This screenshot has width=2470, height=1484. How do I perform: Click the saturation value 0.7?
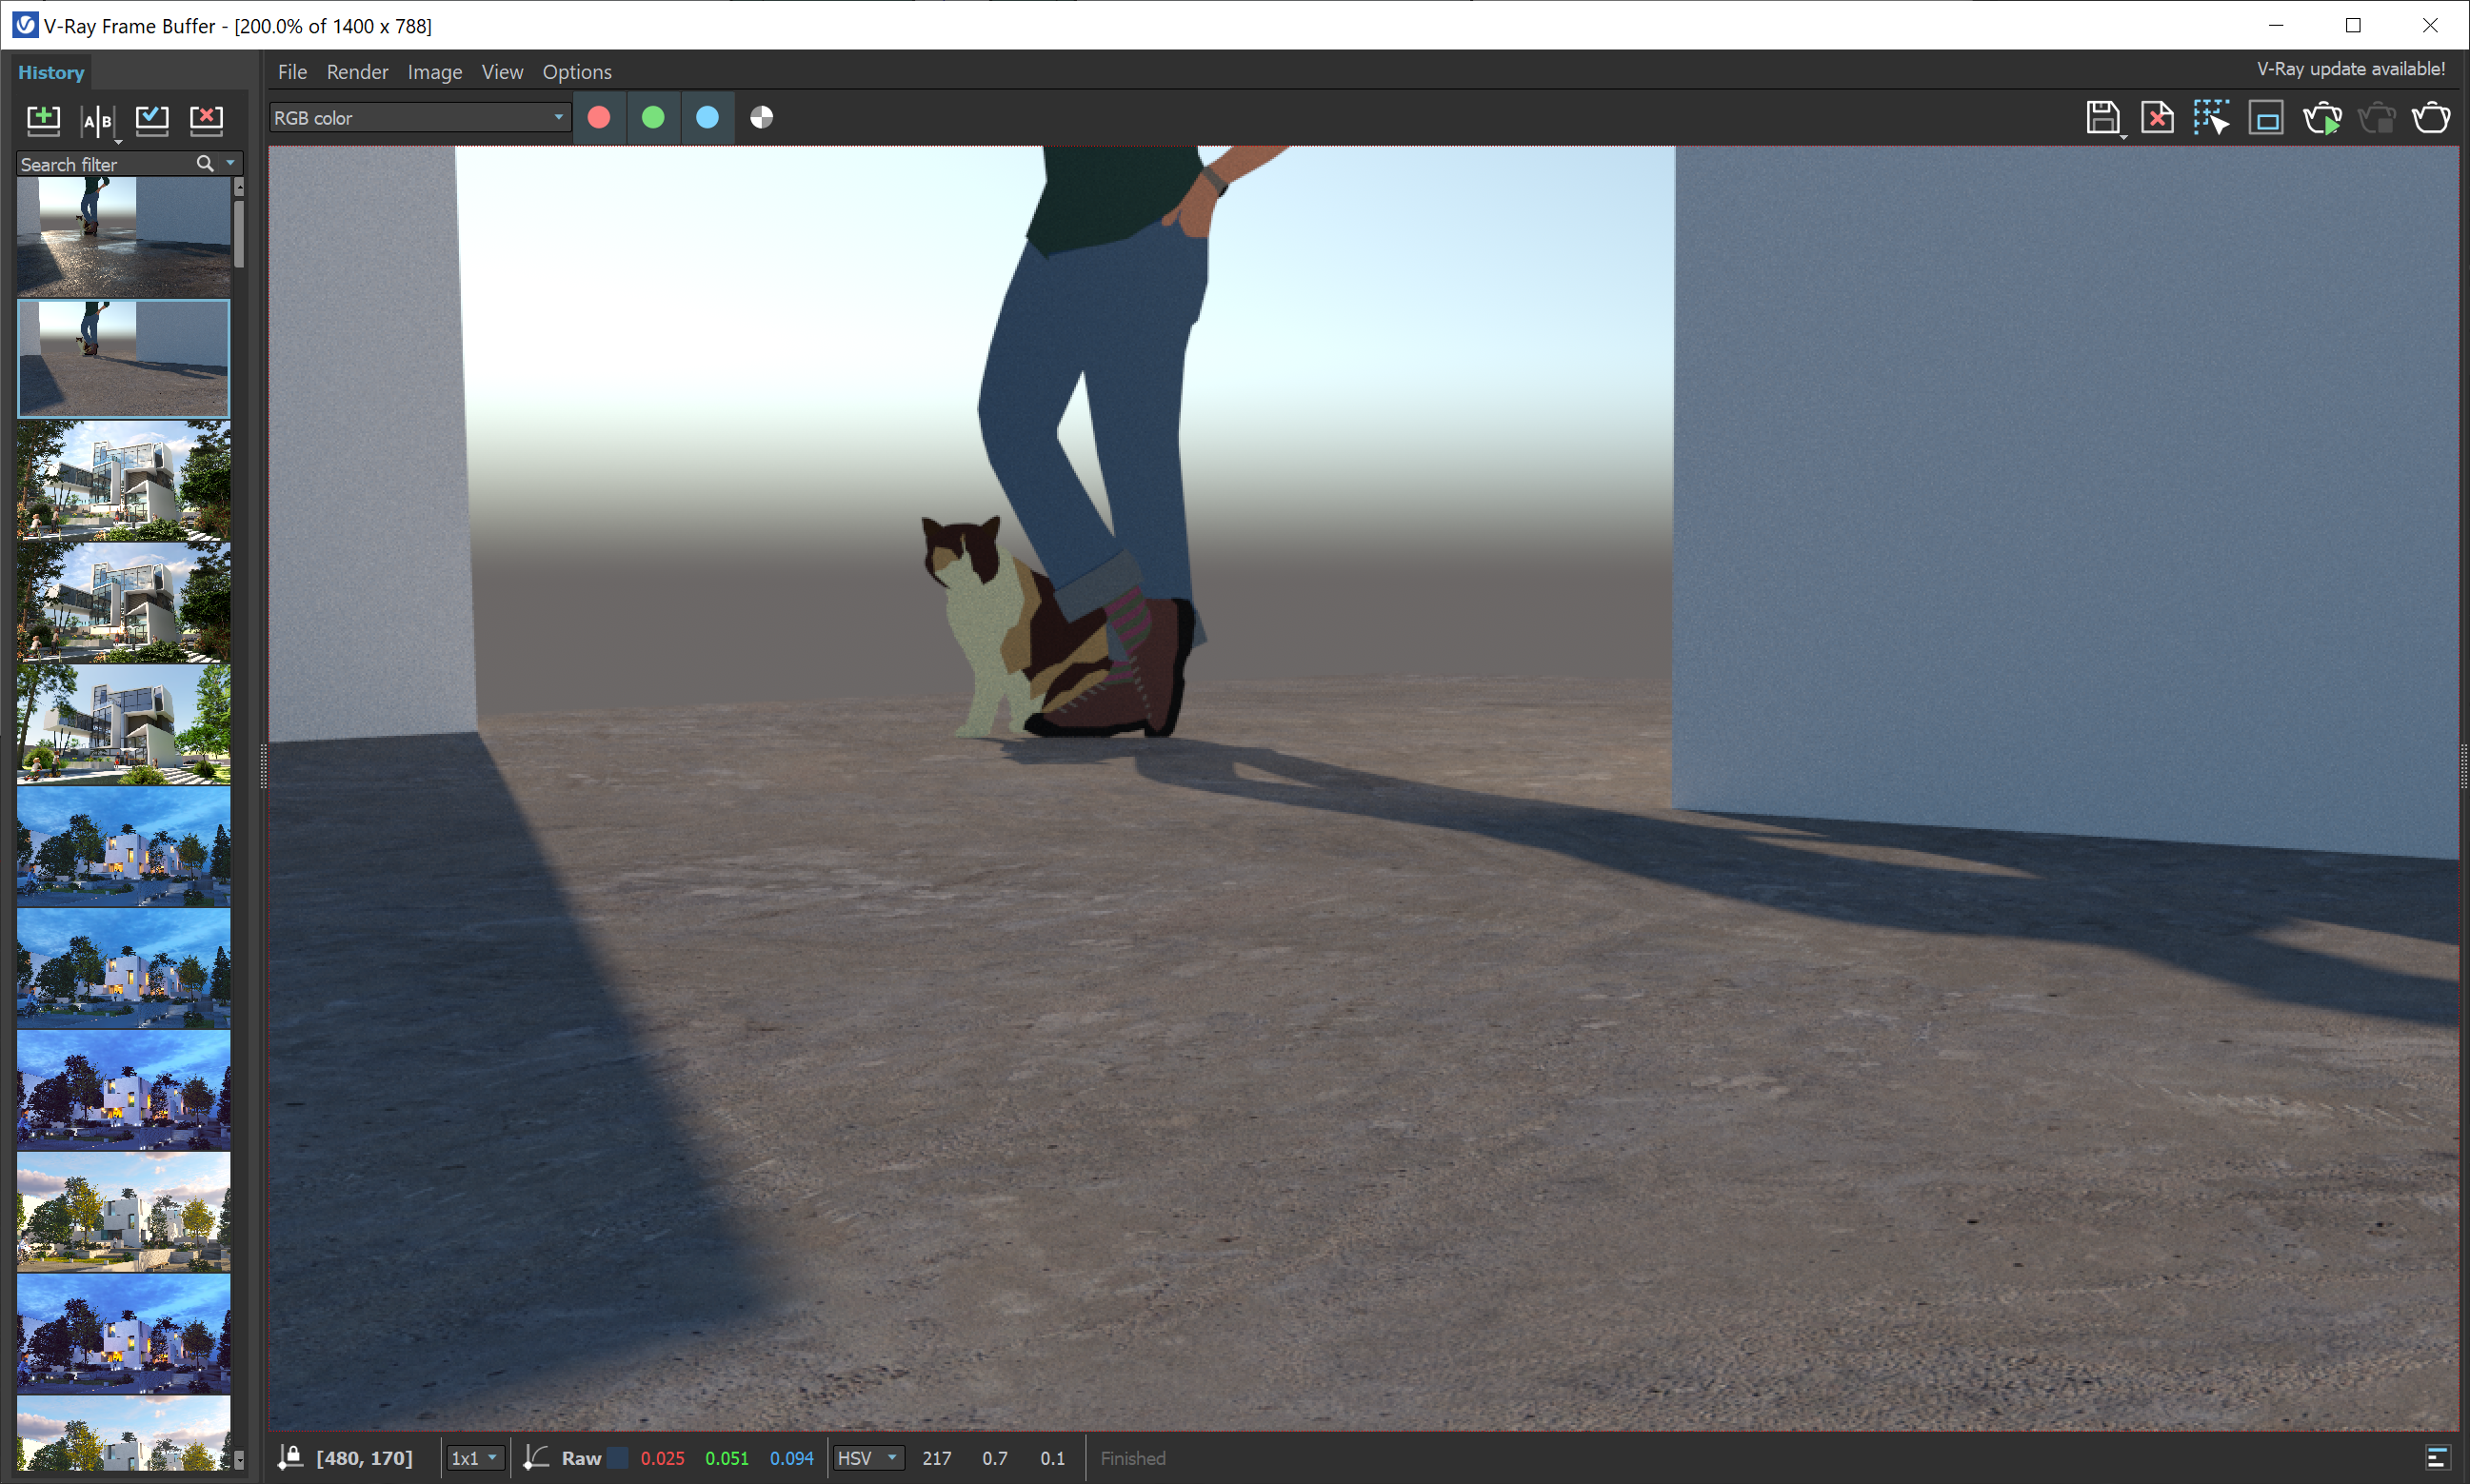click(994, 1458)
